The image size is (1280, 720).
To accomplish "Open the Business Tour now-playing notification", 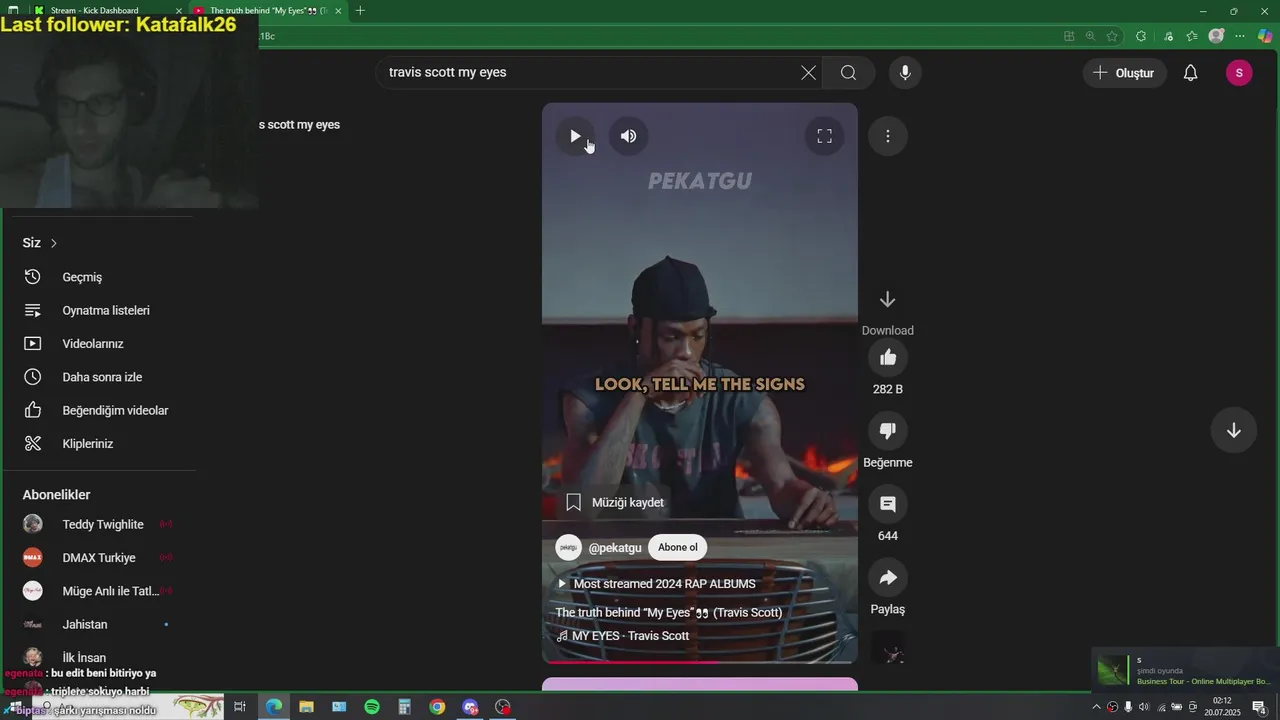I will pos(1186,670).
